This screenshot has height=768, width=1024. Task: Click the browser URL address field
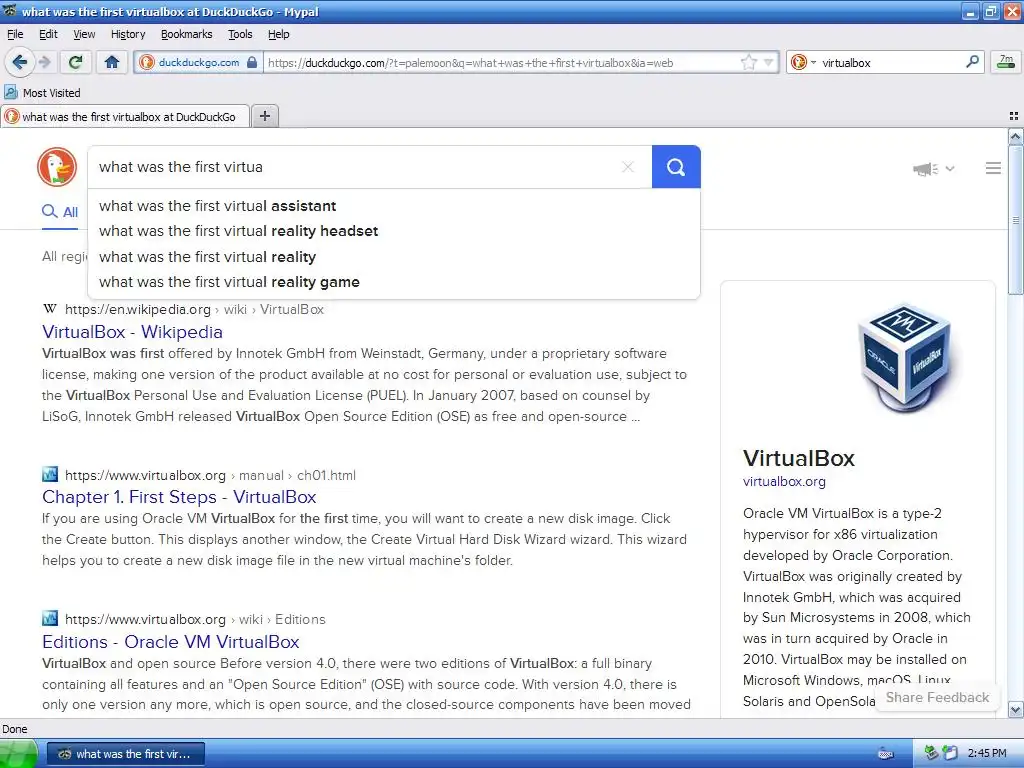click(501, 63)
